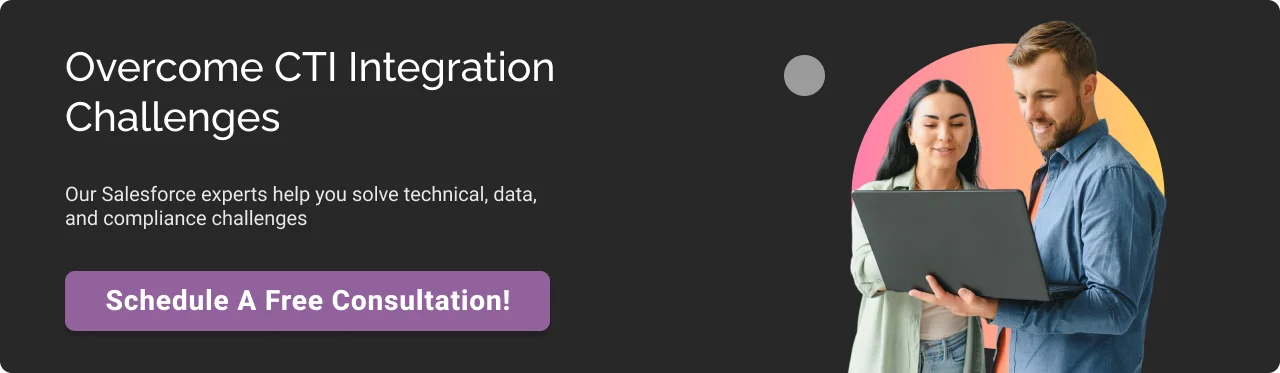Select the gray laptop in the photo

(x=950, y=245)
